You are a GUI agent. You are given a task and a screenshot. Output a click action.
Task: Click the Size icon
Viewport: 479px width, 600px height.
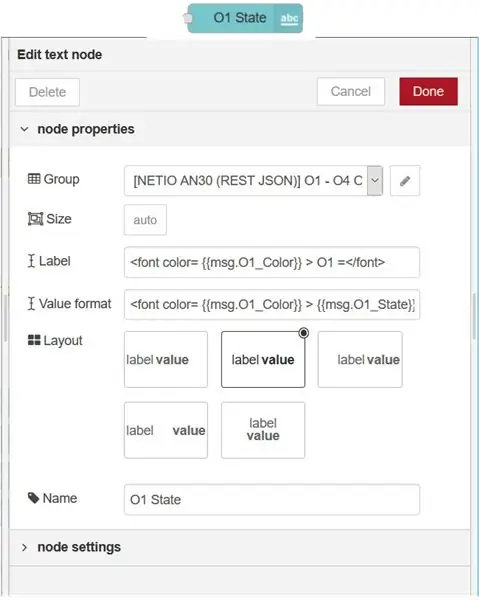pyautogui.click(x=35, y=219)
